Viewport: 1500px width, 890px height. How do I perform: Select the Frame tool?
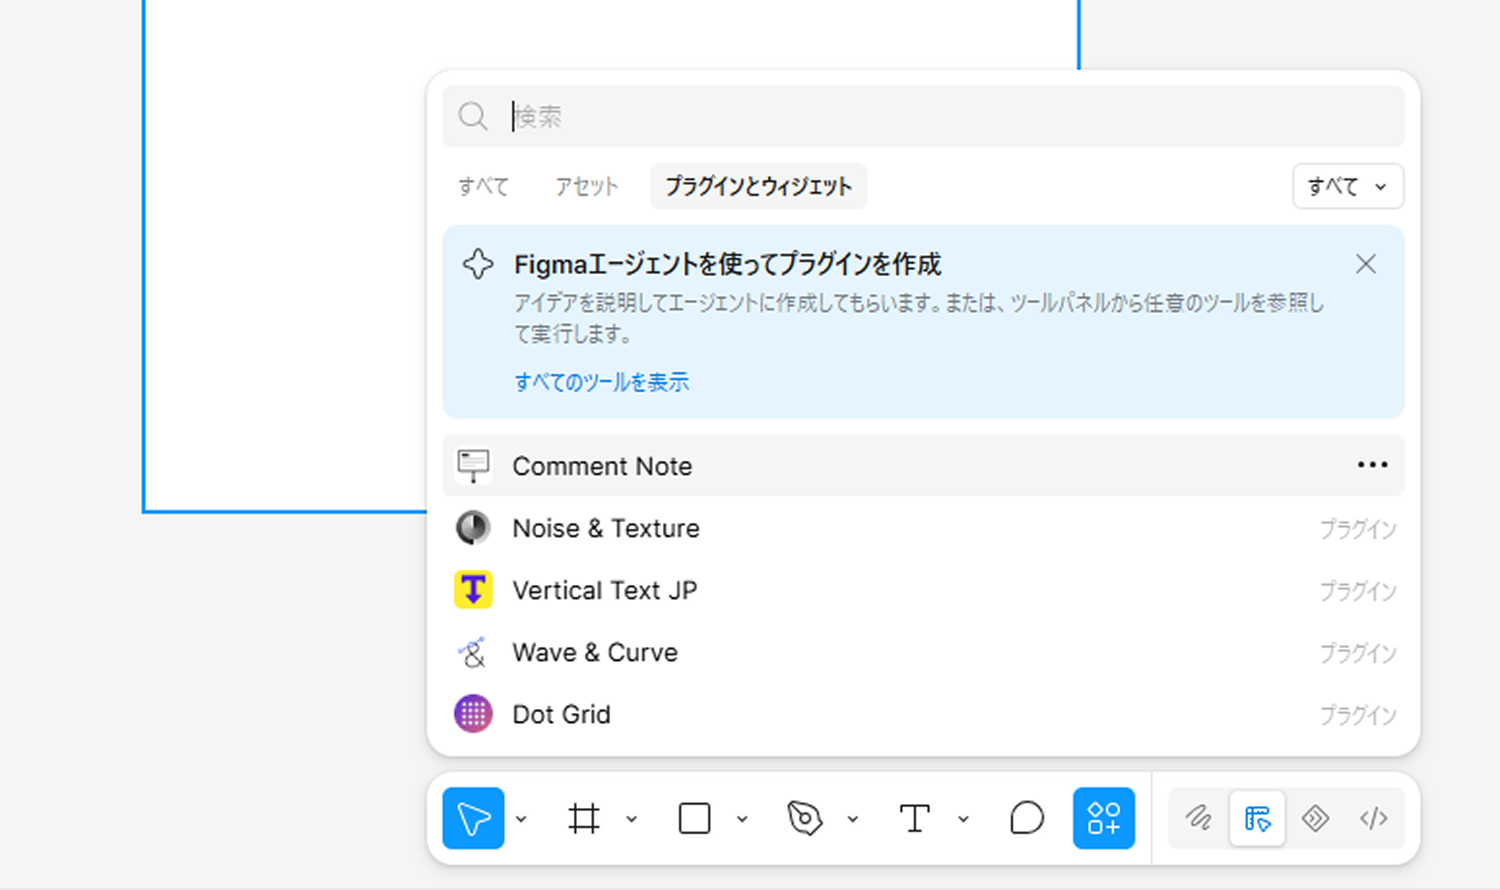(x=584, y=818)
